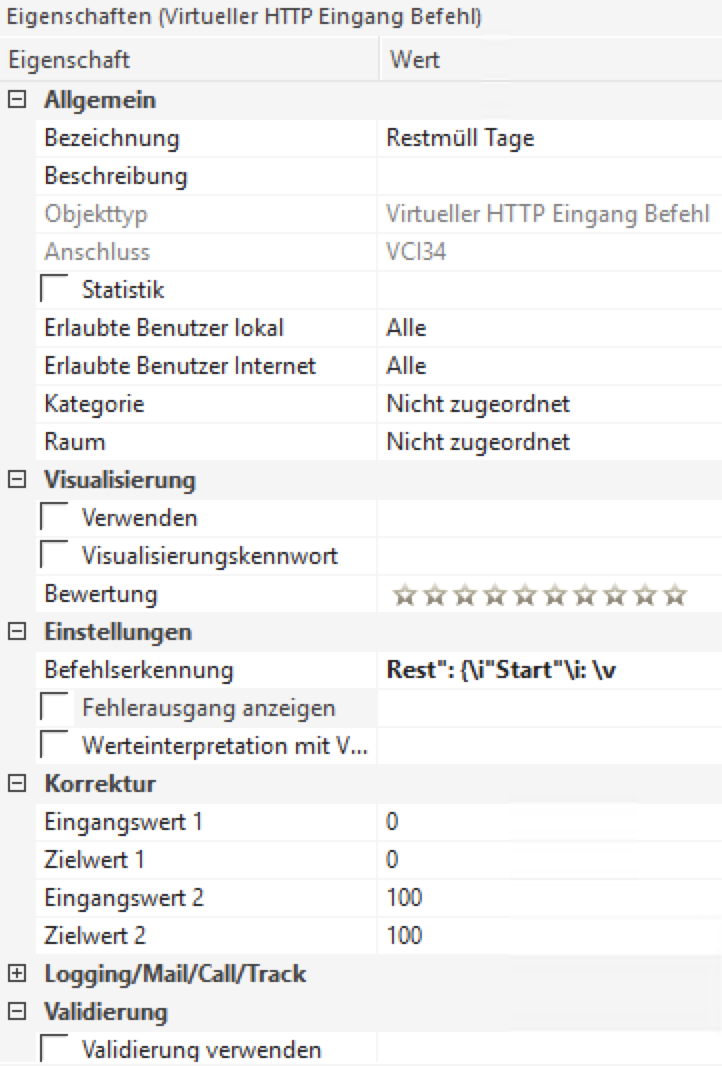Click the empty Beschreibung value field
Screen dimensions: 722x1066
548,177
